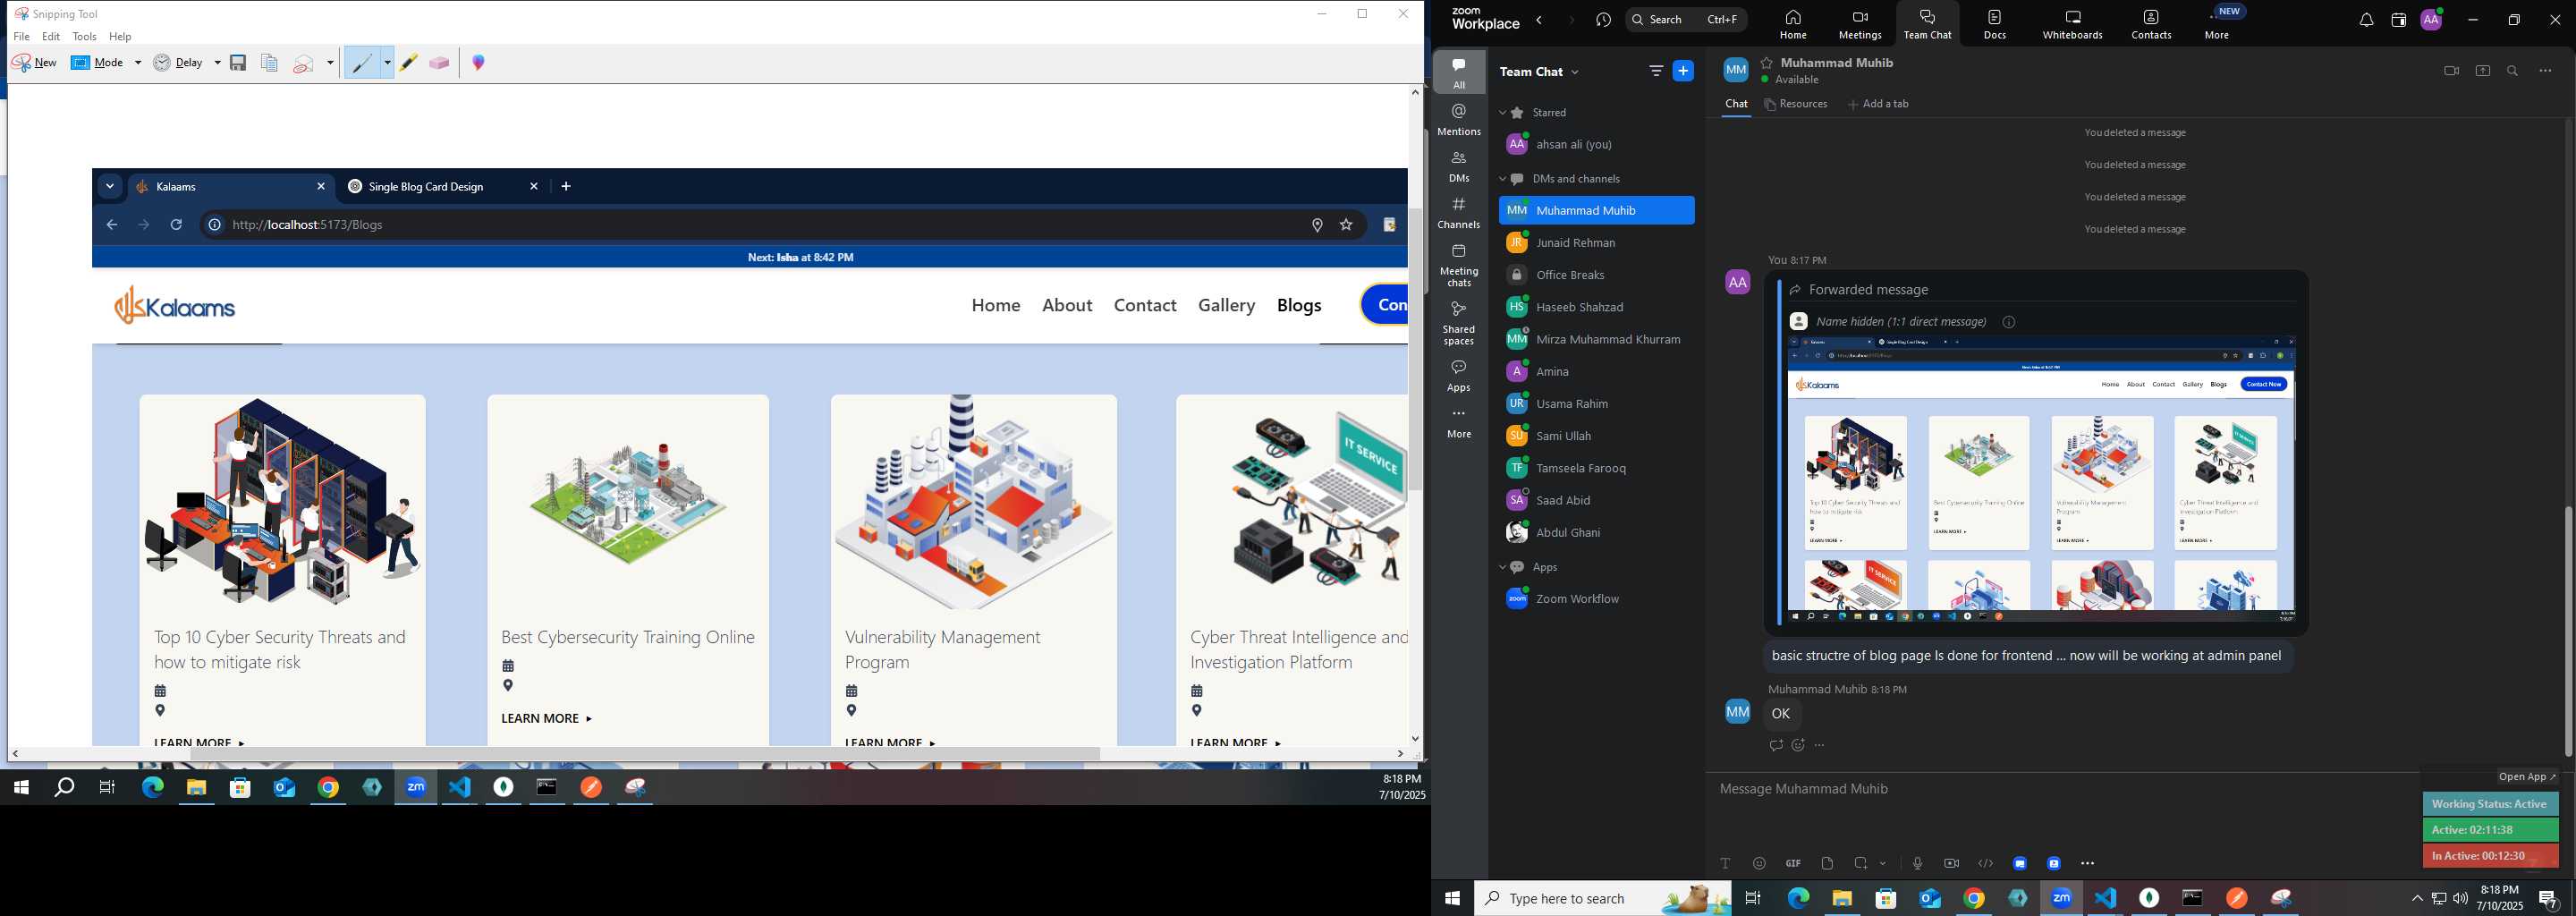Expand the Delay dropdown arrow

217,63
